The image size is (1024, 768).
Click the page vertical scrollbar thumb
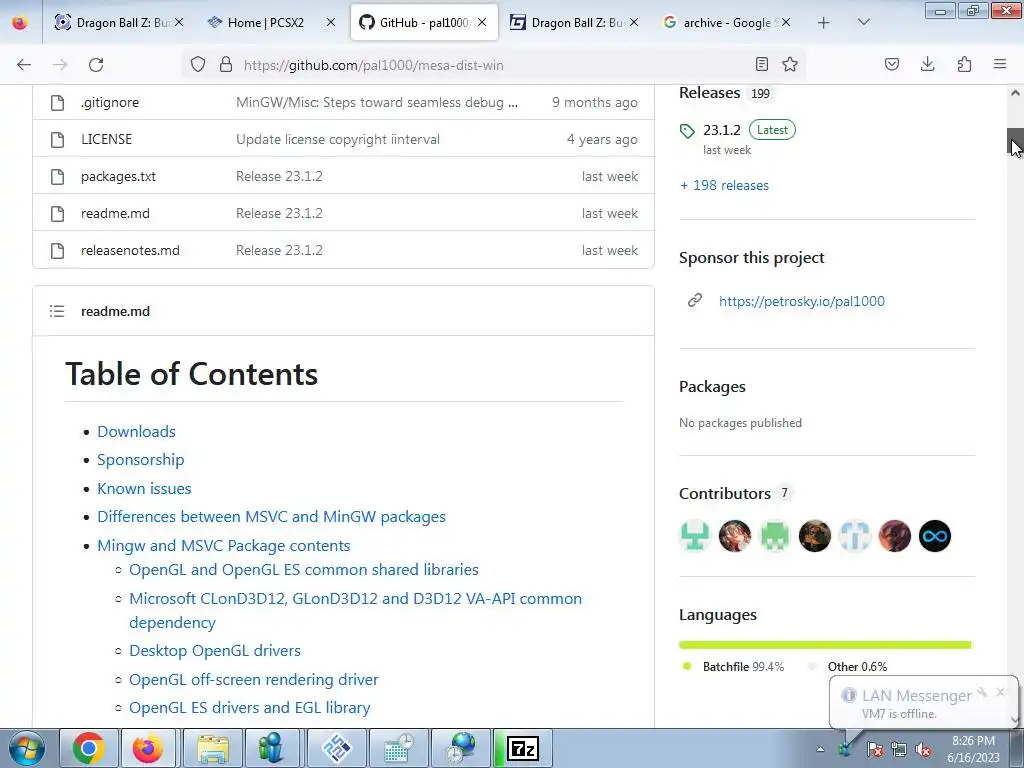pyautogui.click(x=1014, y=143)
